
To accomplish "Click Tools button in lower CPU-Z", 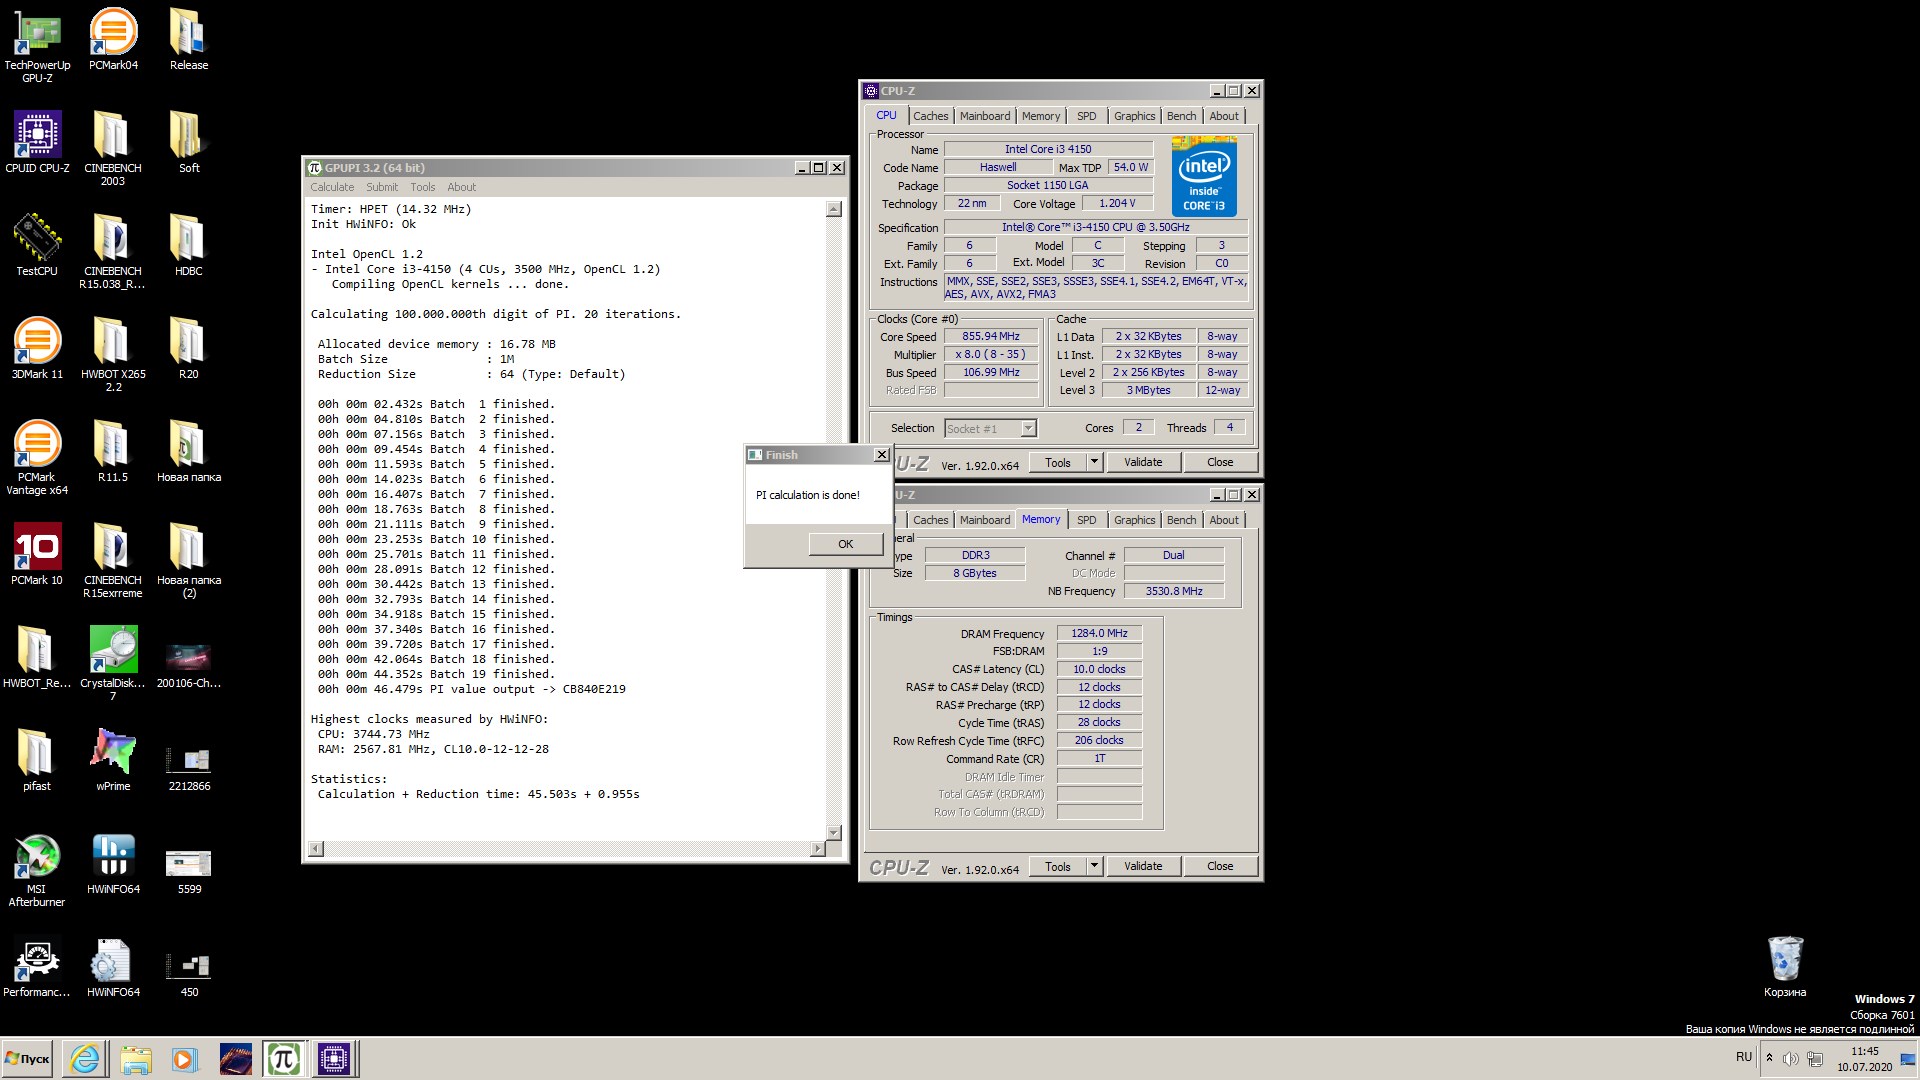I will tap(1057, 866).
